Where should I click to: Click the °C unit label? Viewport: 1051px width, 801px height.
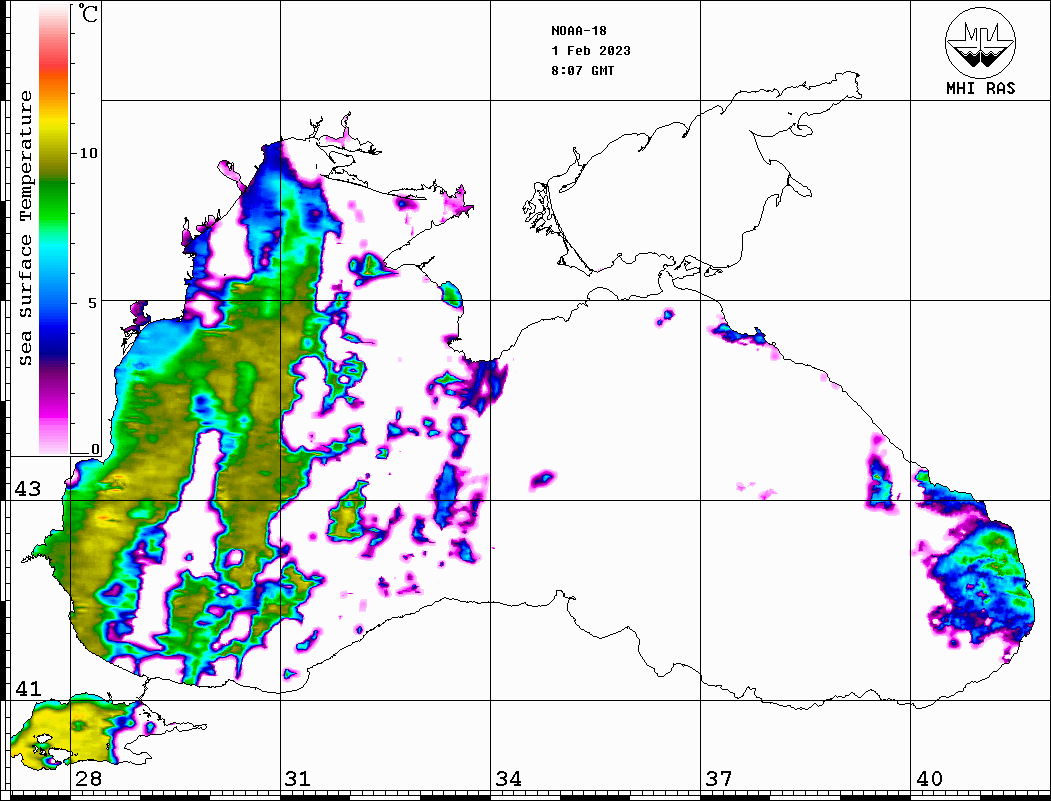coord(88,13)
